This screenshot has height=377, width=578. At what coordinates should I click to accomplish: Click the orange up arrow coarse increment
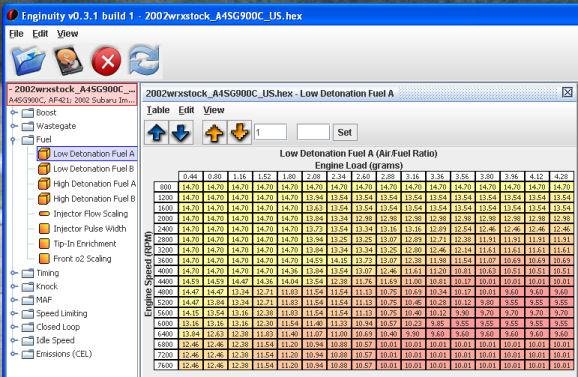click(x=215, y=132)
